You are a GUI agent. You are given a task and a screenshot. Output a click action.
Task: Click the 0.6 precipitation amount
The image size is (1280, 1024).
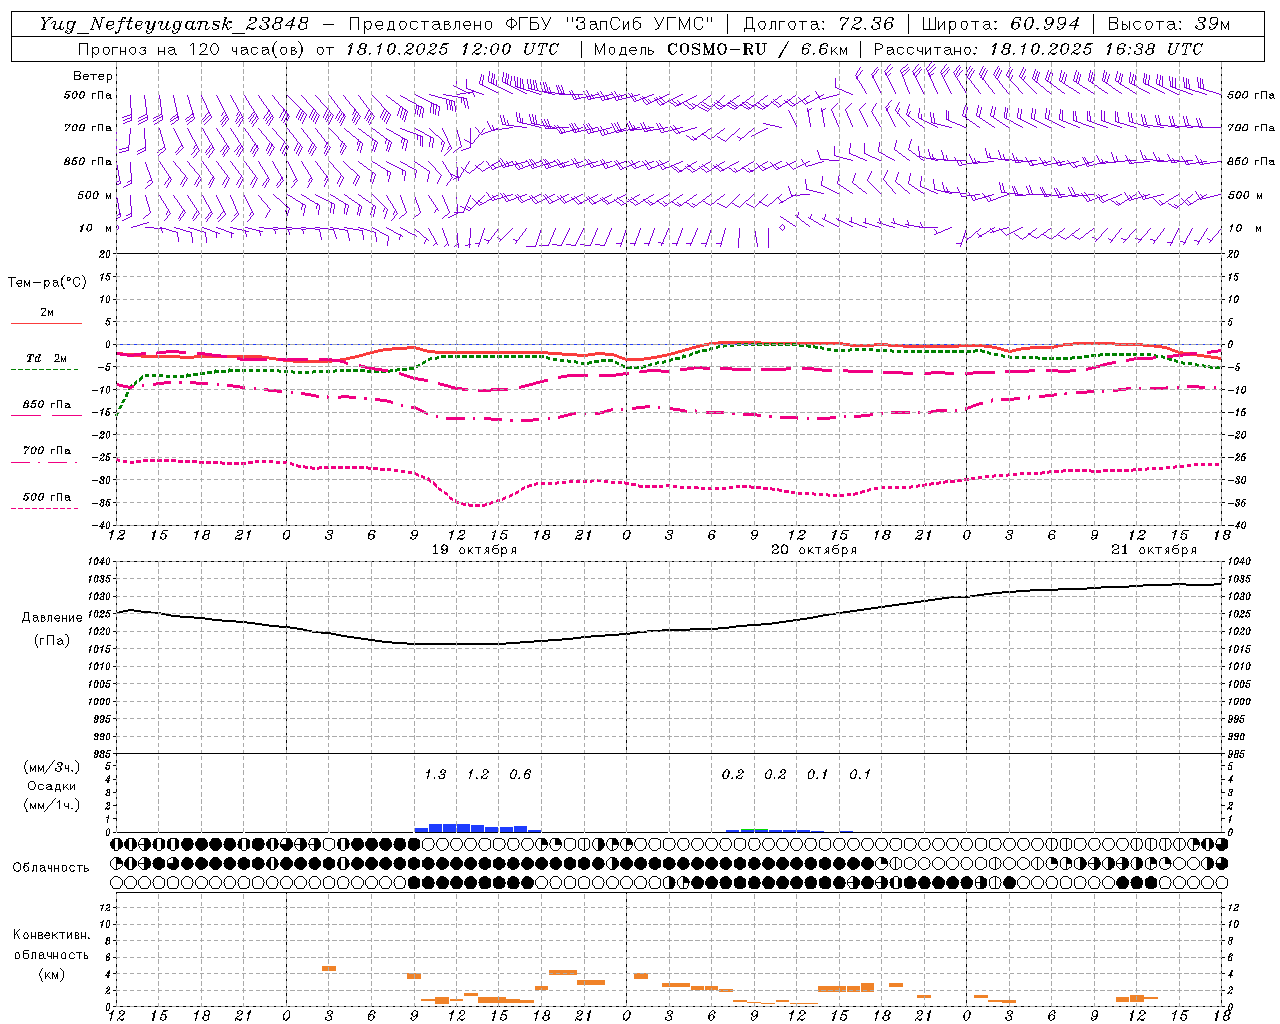pos(520,774)
